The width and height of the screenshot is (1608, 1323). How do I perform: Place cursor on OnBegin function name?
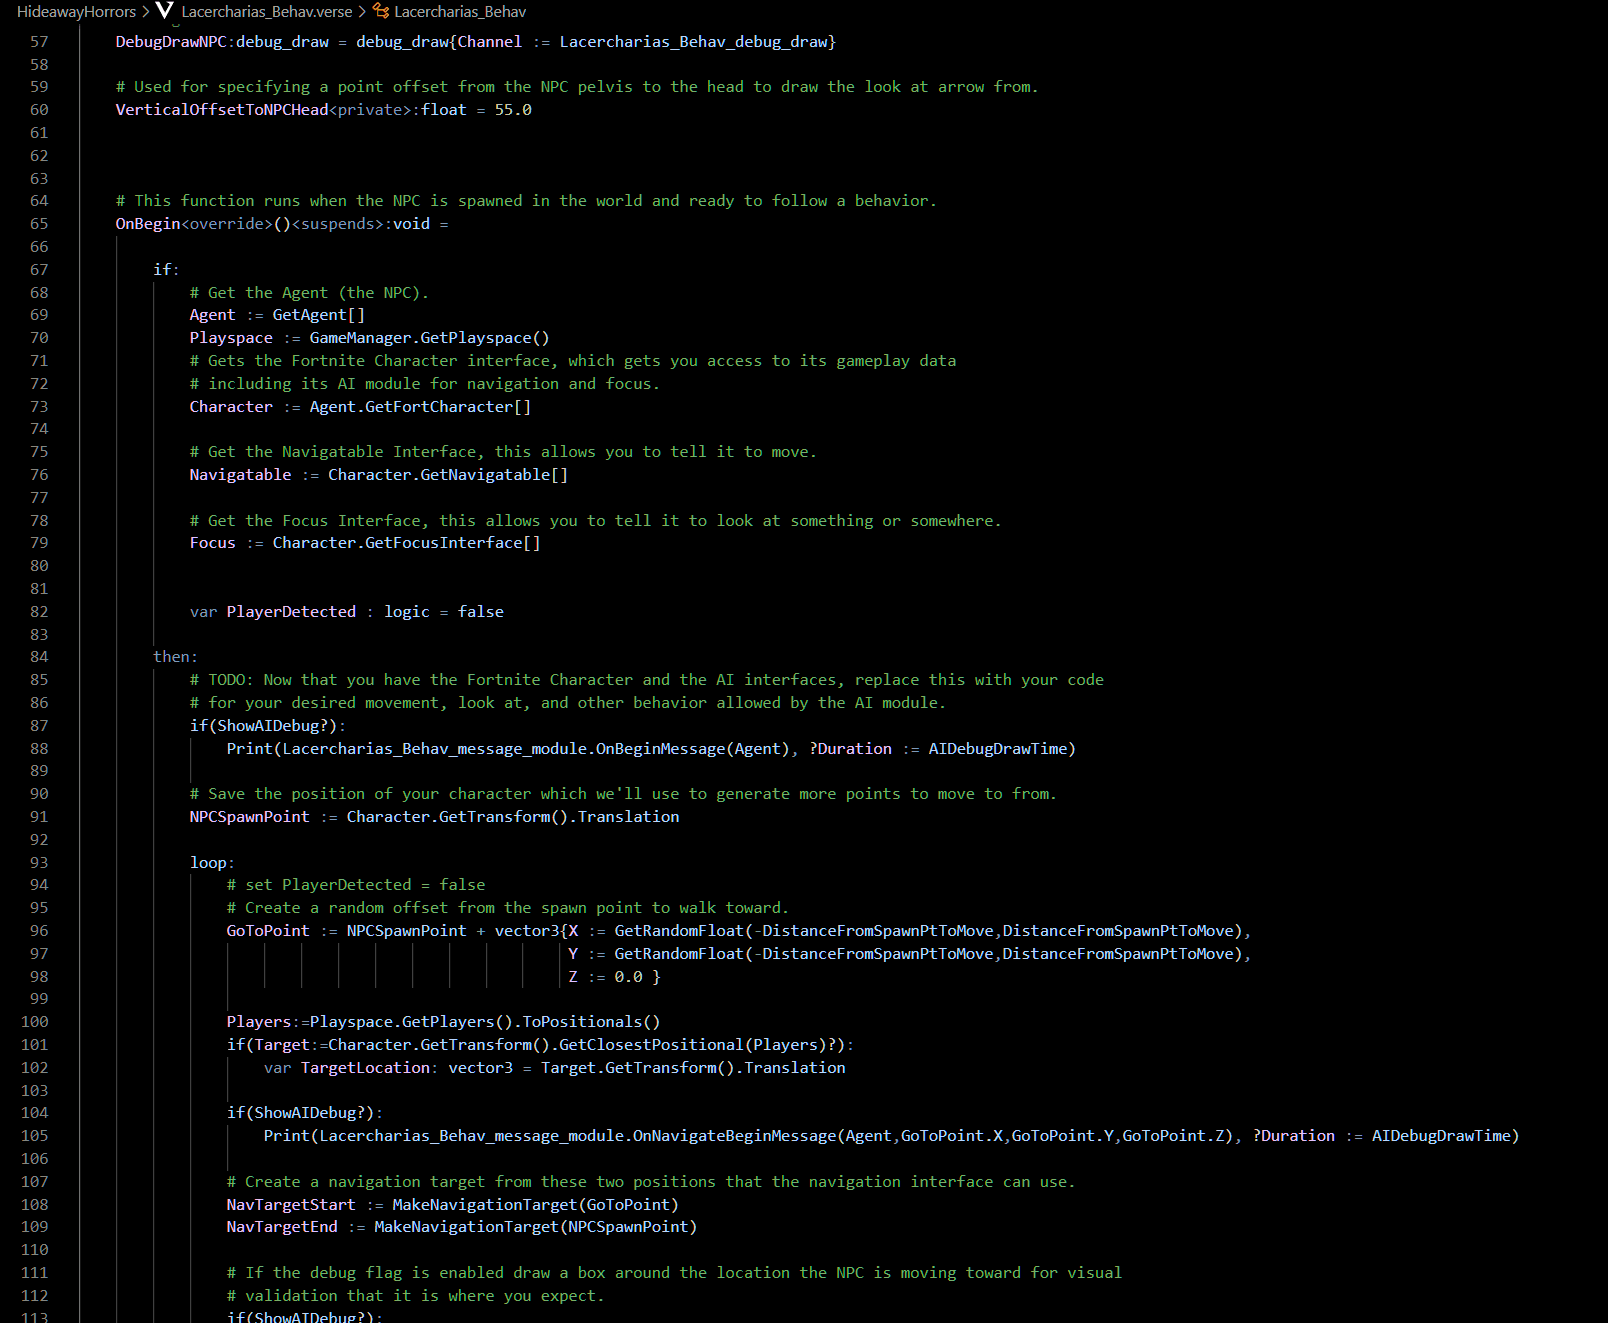[x=148, y=224]
